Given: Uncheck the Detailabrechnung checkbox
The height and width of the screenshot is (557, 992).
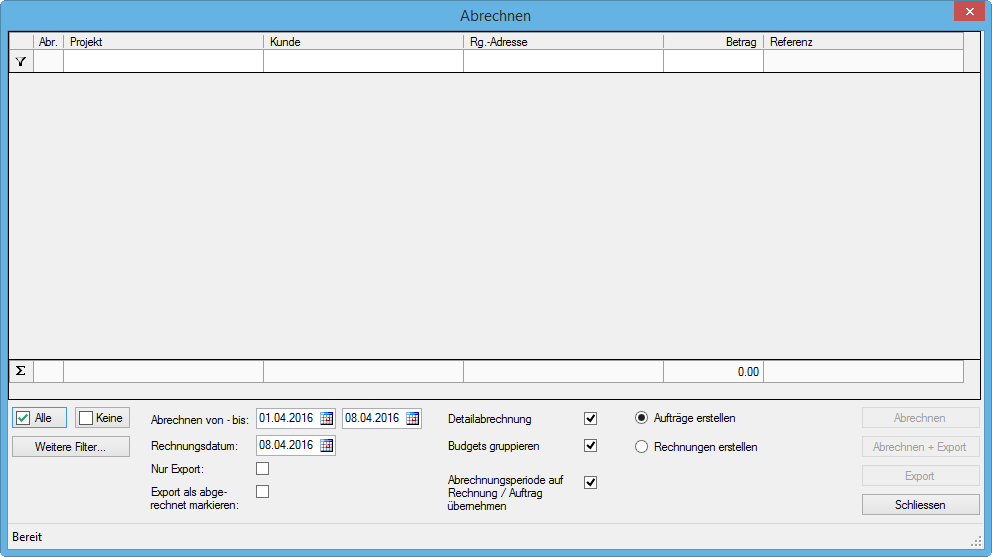Looking at the screenshot, I should [x=590, y=419].
